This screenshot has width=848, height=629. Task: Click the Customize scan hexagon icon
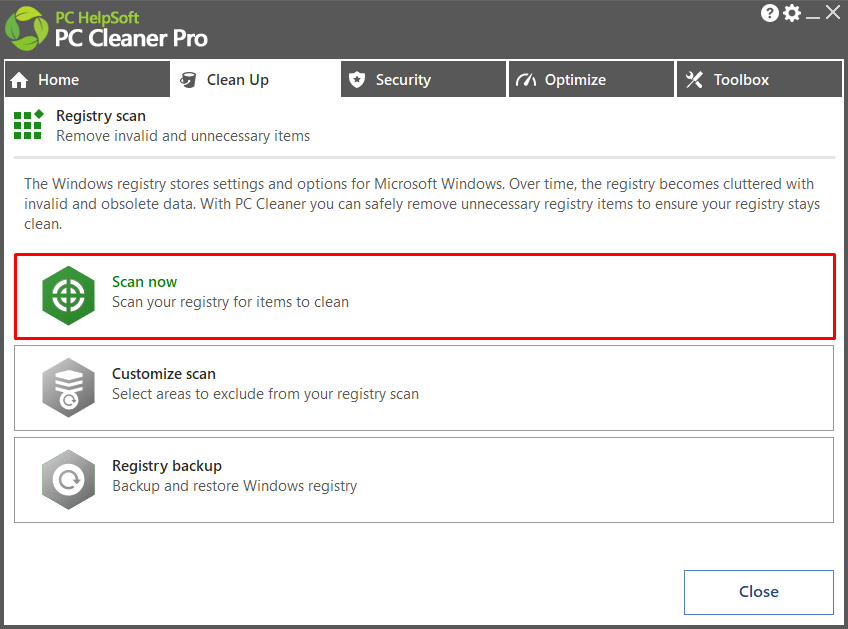[69, 387]
